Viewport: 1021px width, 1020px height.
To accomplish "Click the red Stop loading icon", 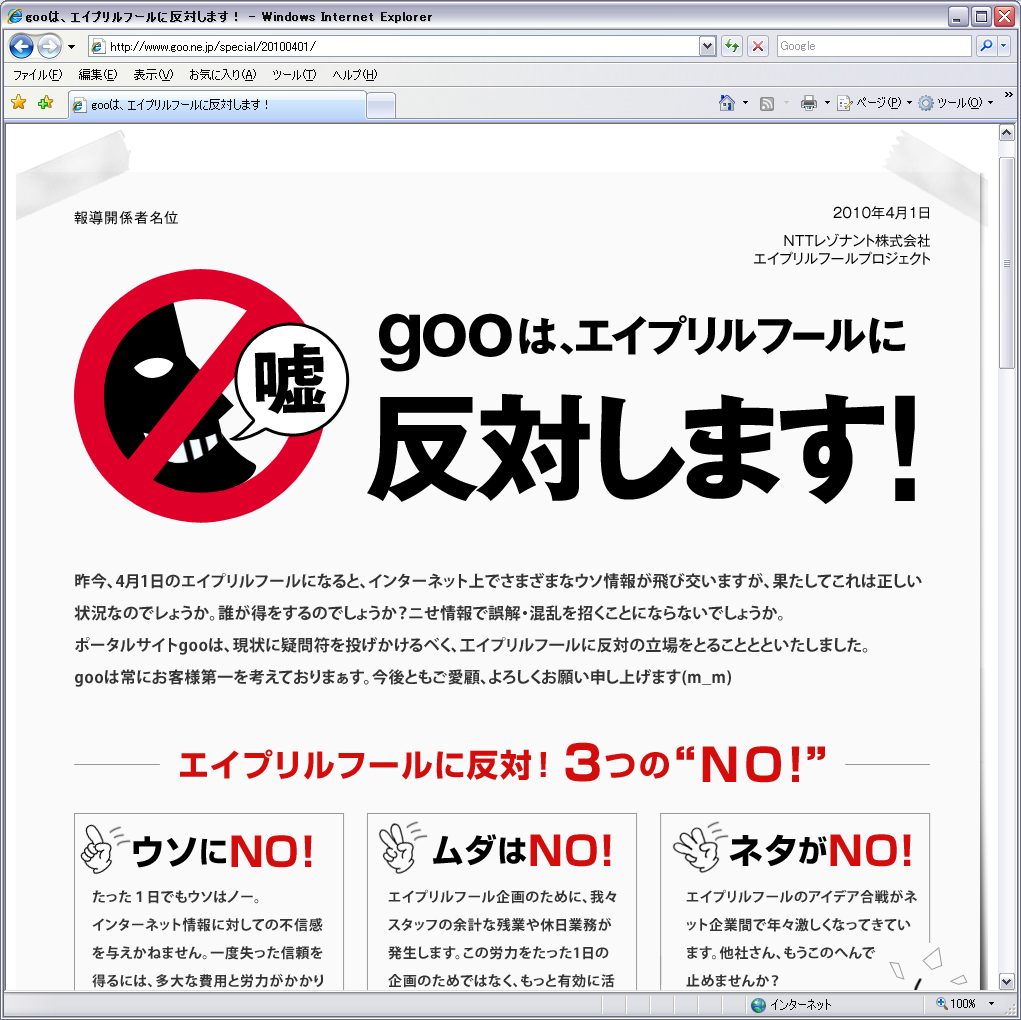I will (758, 46).
